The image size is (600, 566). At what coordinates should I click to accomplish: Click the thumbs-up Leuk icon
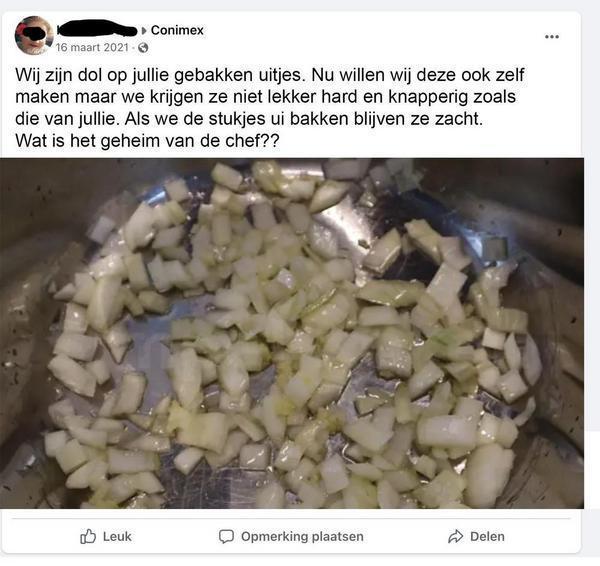coord(88,536)
